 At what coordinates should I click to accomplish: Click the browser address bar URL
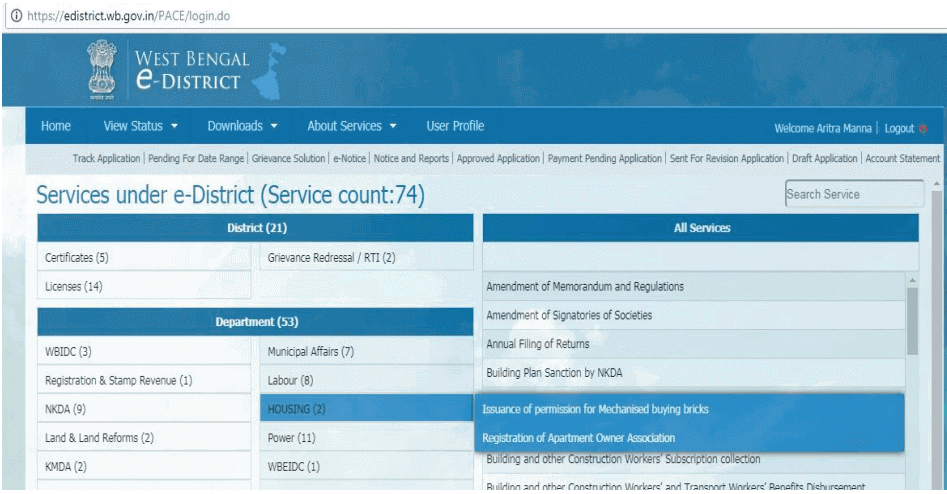pyautogui.click(x=129, y=16)
